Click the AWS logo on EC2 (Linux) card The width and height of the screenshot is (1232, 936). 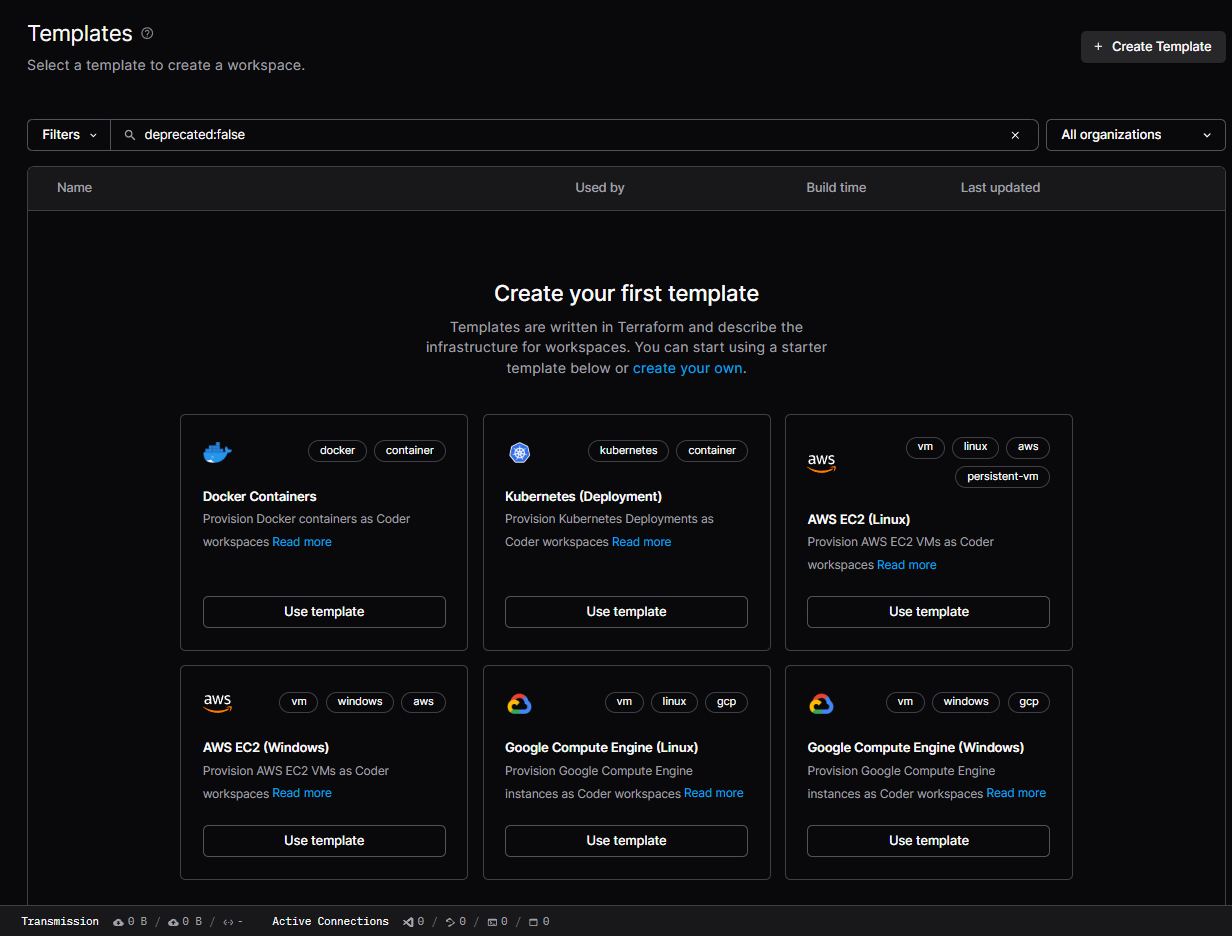[x=821, y=463]
